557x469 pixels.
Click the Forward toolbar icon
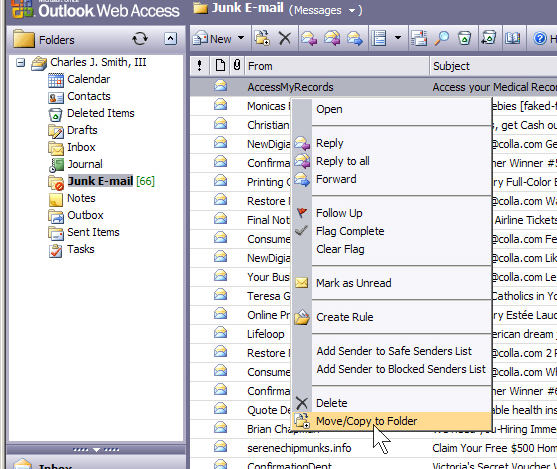tap(355, 38)
